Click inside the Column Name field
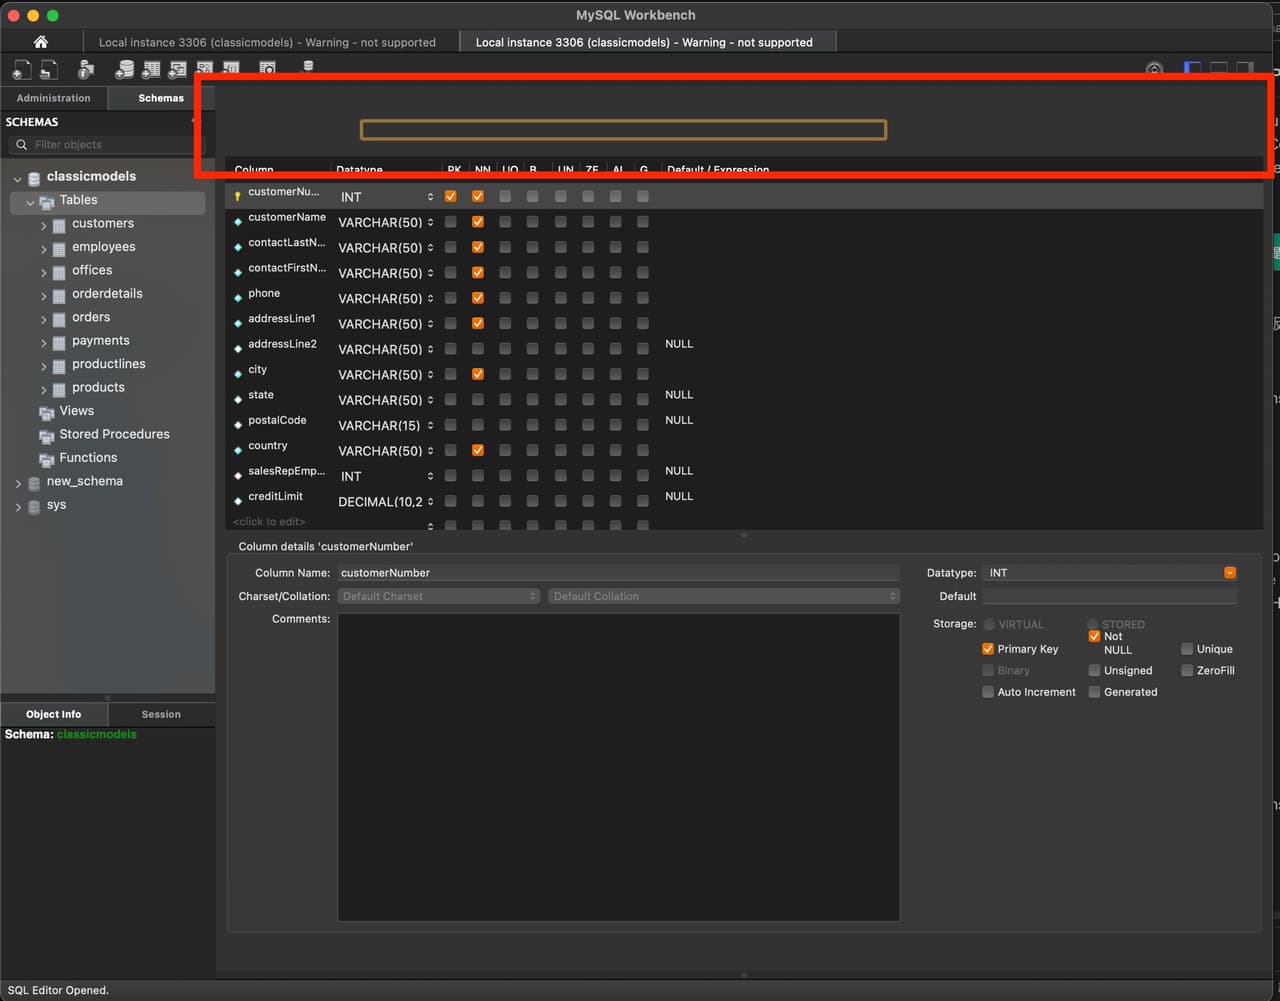Viewport: 1280px width, 1001px height. [x=617, y=572]
